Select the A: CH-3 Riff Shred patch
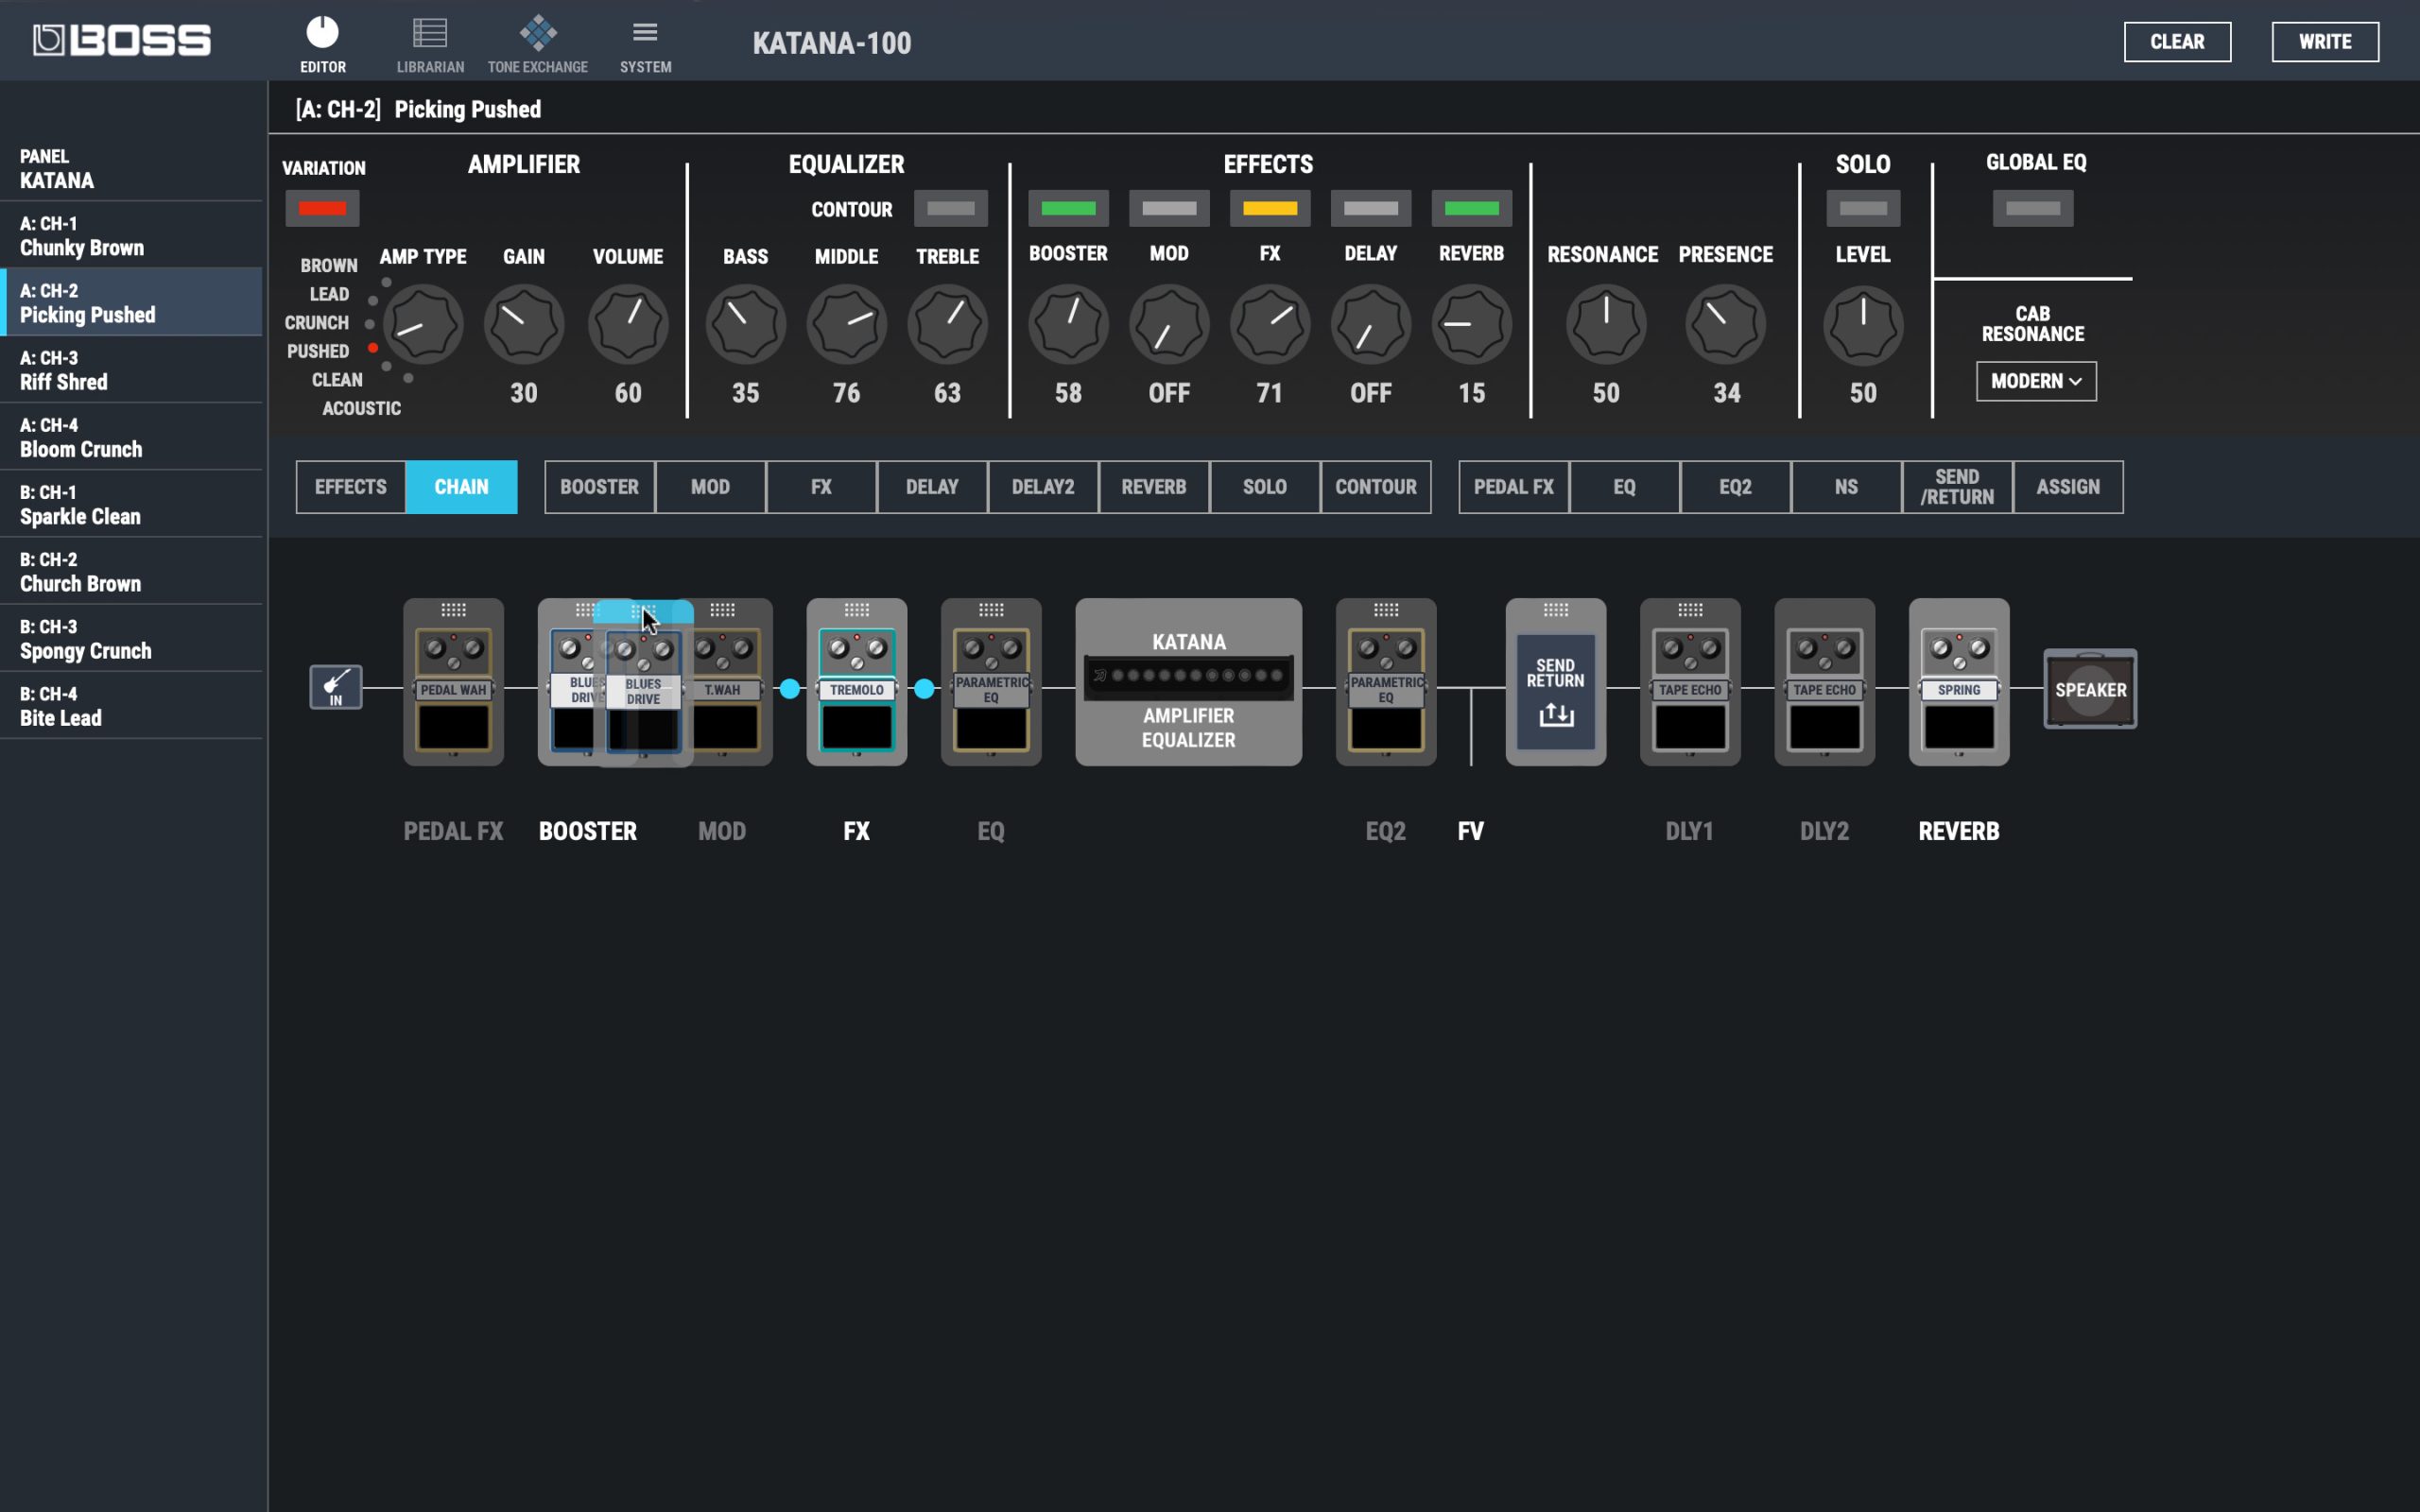Screen dimensions: 2420x1512 (x=131, y=370)
